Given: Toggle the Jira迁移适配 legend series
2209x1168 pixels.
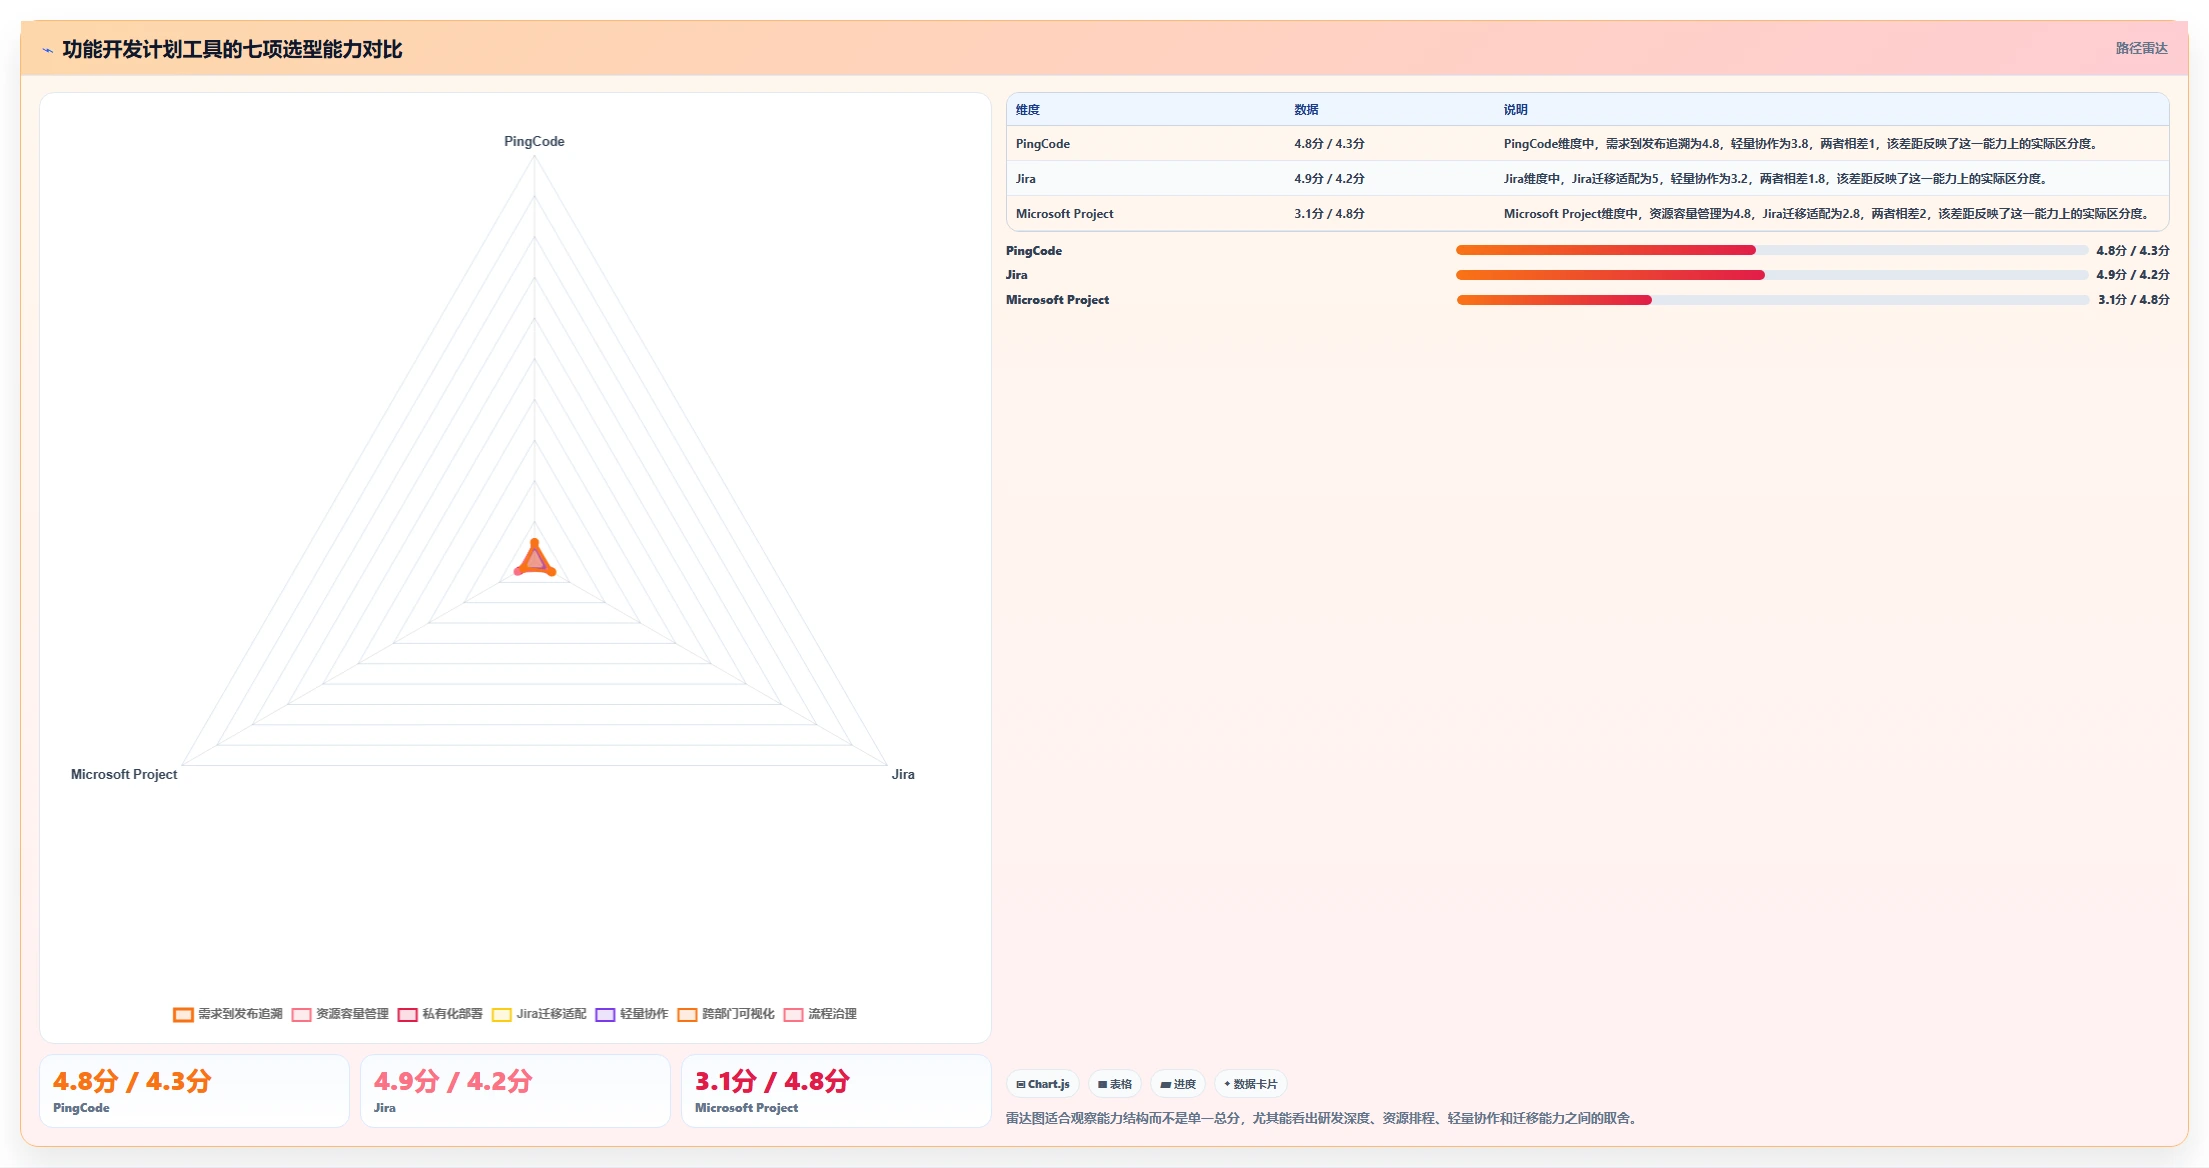Looking at the screenshot, I should pos(539,1014).
